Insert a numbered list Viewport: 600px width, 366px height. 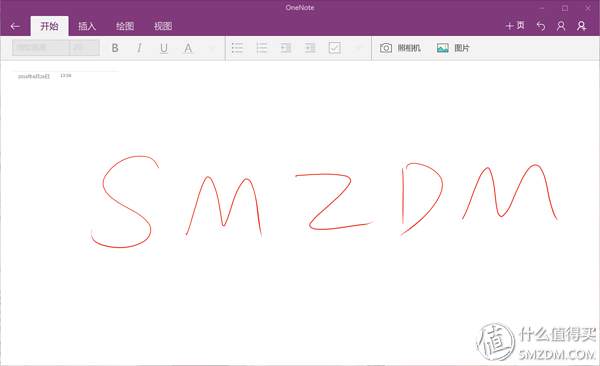pyautogui.click(x=262, y=48)
